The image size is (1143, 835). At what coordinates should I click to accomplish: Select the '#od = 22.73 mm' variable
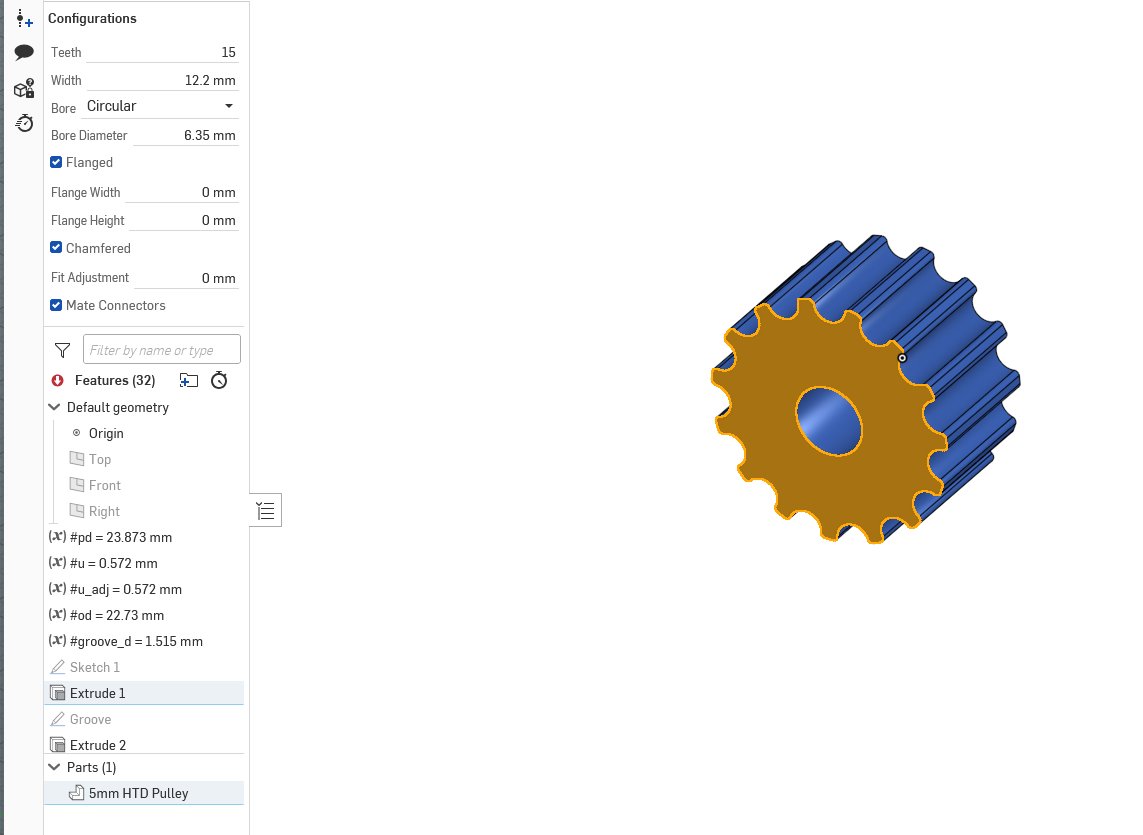[x=117, y=615]
